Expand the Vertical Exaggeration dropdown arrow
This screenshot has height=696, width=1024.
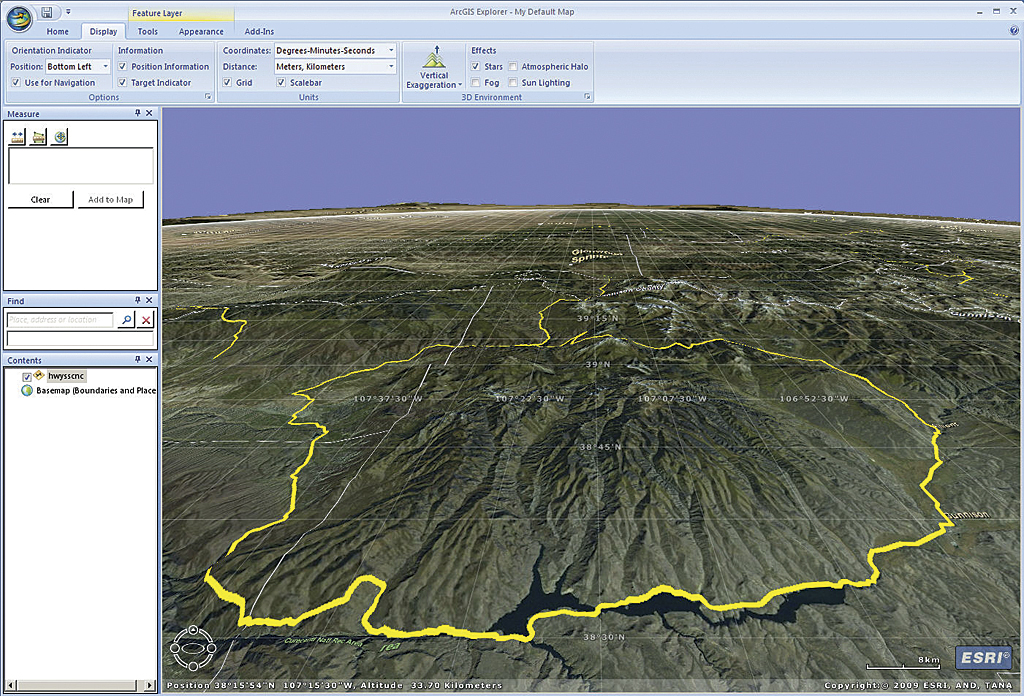[460, 85]
